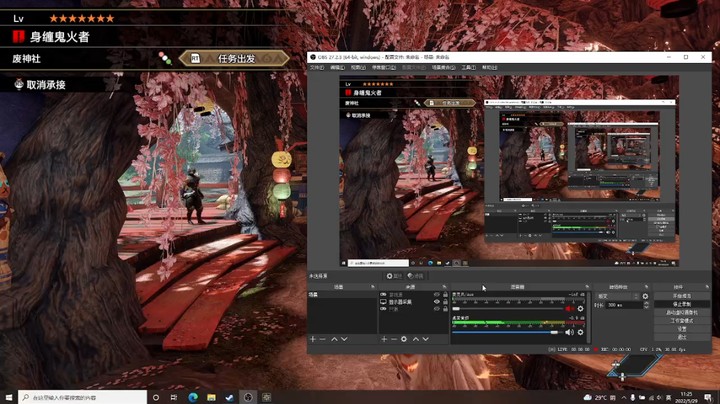This screenshot has width=720, height=404.
Task: Toggle the lock on the topmost source
Action: point(445,294)
